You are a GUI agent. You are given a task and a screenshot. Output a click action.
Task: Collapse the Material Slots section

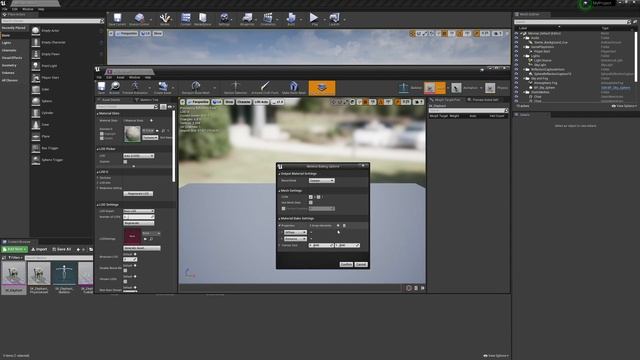[x=98, y=113]
